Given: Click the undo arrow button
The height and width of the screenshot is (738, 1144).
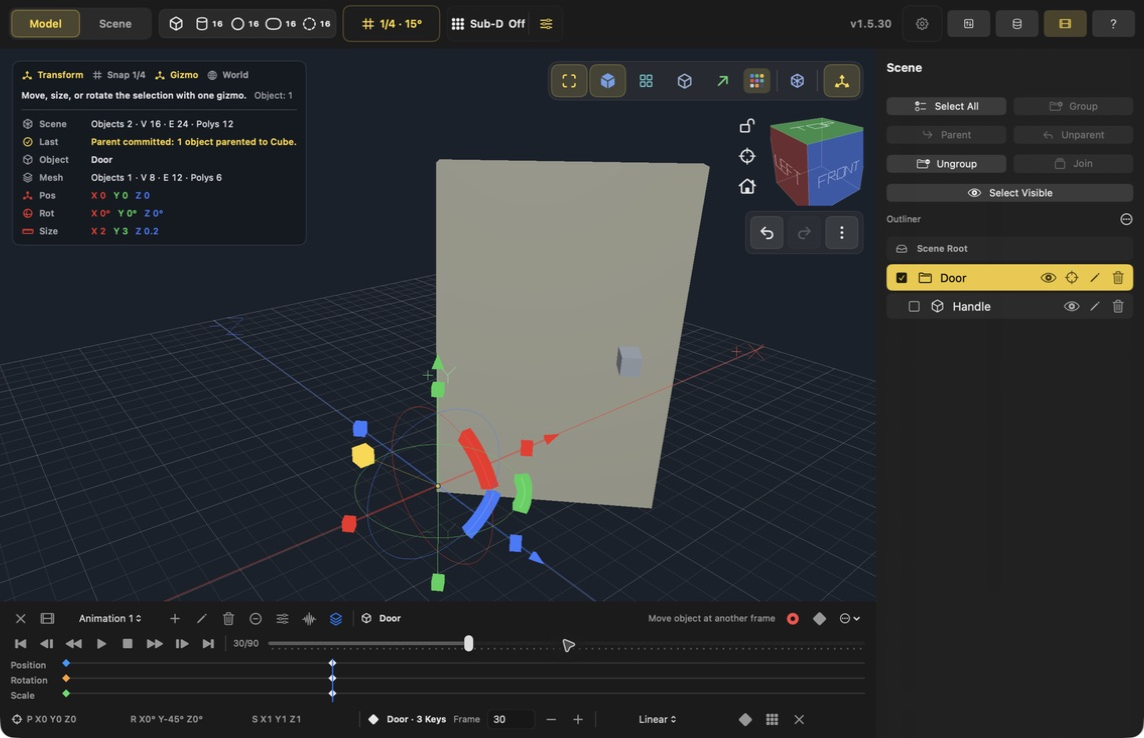Looking at the screenshot, I should [767, 233].
